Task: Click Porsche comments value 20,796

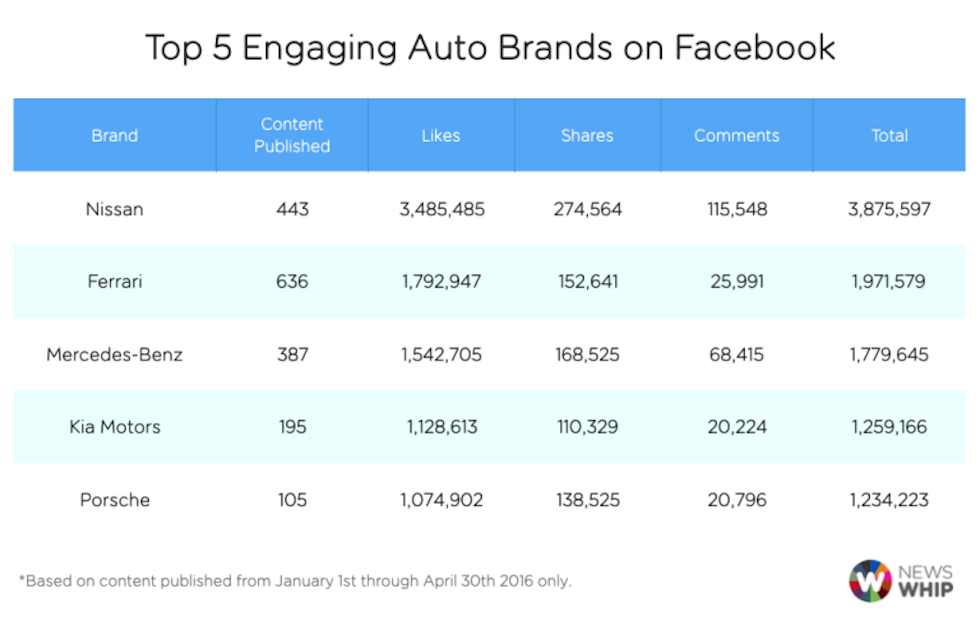Action: 737,499
